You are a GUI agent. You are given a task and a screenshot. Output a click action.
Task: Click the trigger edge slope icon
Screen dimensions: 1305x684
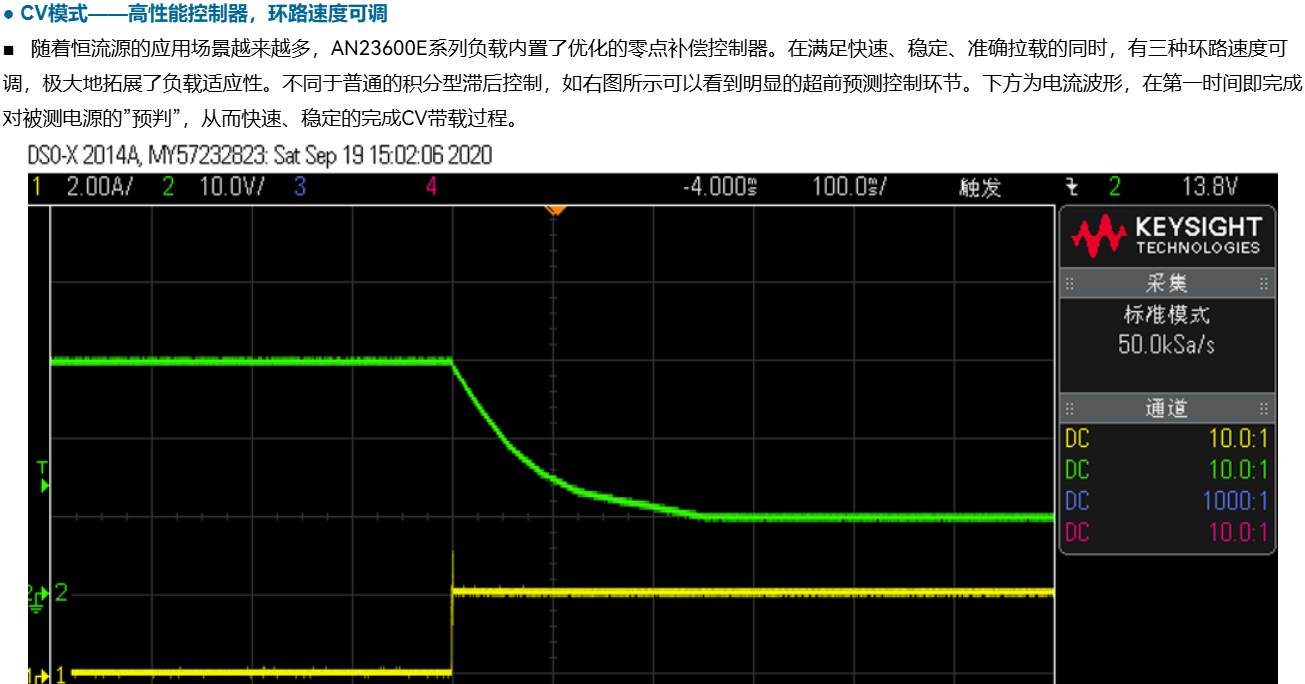click(1071, 187)
